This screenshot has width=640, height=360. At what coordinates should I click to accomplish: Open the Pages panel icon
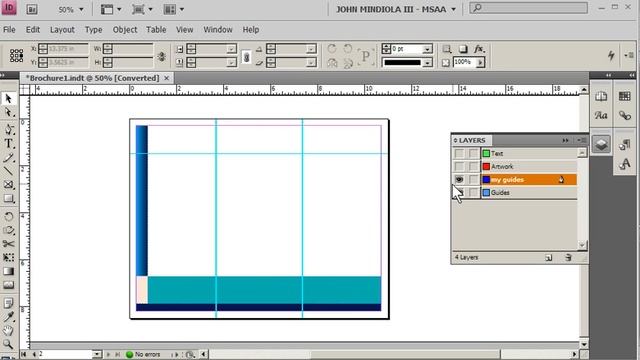(x=601, y=96)
